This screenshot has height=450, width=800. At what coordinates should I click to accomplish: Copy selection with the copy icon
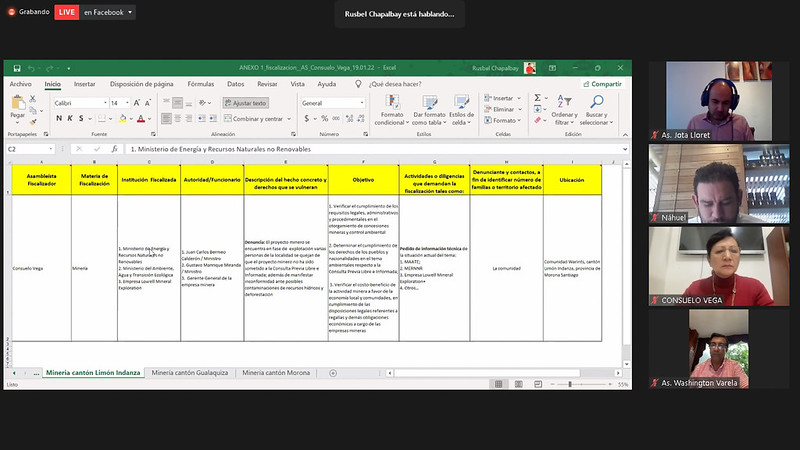coord(33,110)
